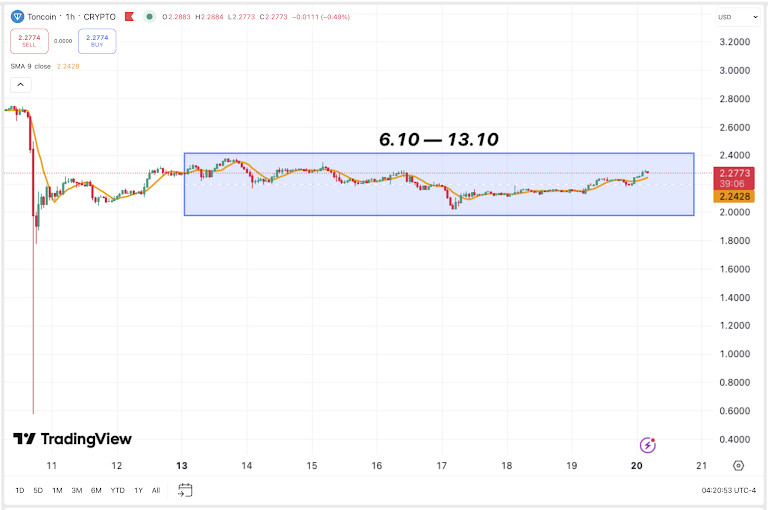Viewport: 768px width, 510px height.
Task: Click the red flag icon beside CRYPTO
Action: tap(129, 17)
